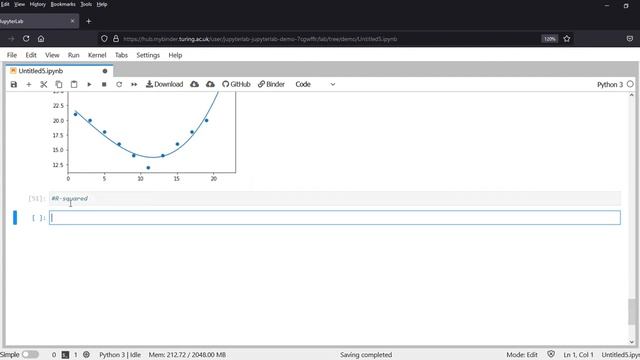Click the kernel status circle indicator
This screenshot has height=360, width=640.
pyautogui.click(x=630, y=84)
